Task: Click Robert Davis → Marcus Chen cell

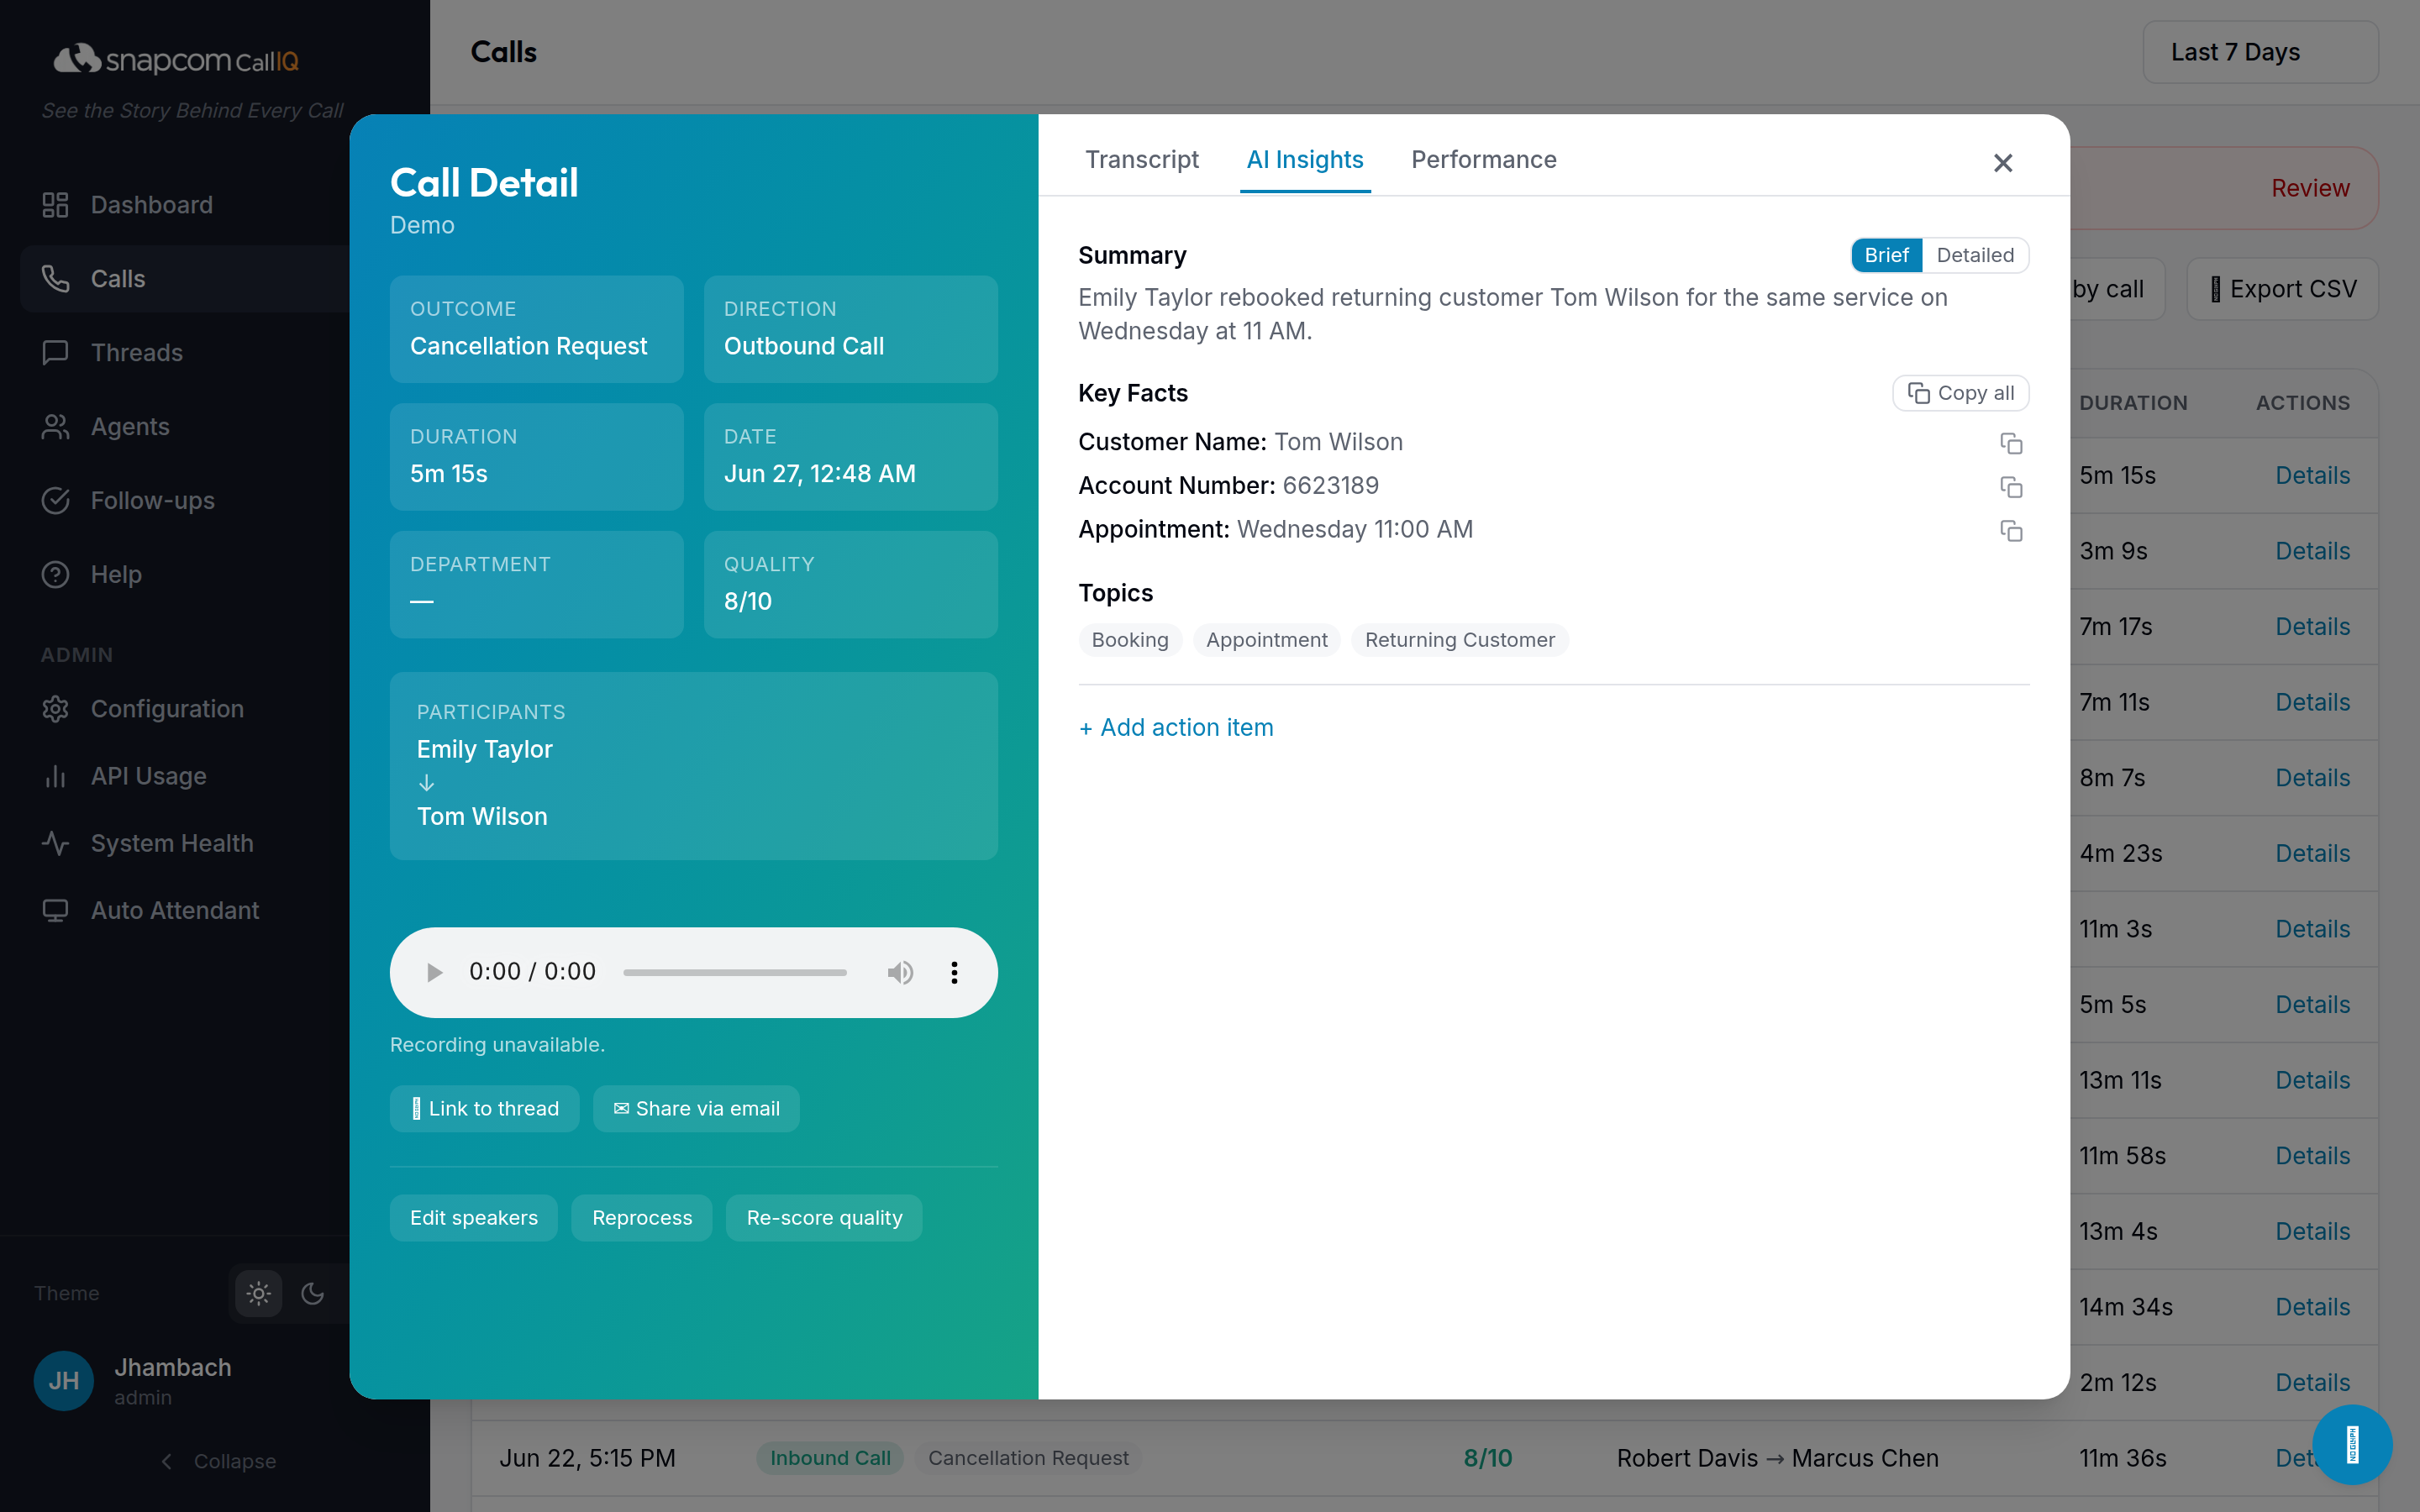Action: point(1777,1458)
